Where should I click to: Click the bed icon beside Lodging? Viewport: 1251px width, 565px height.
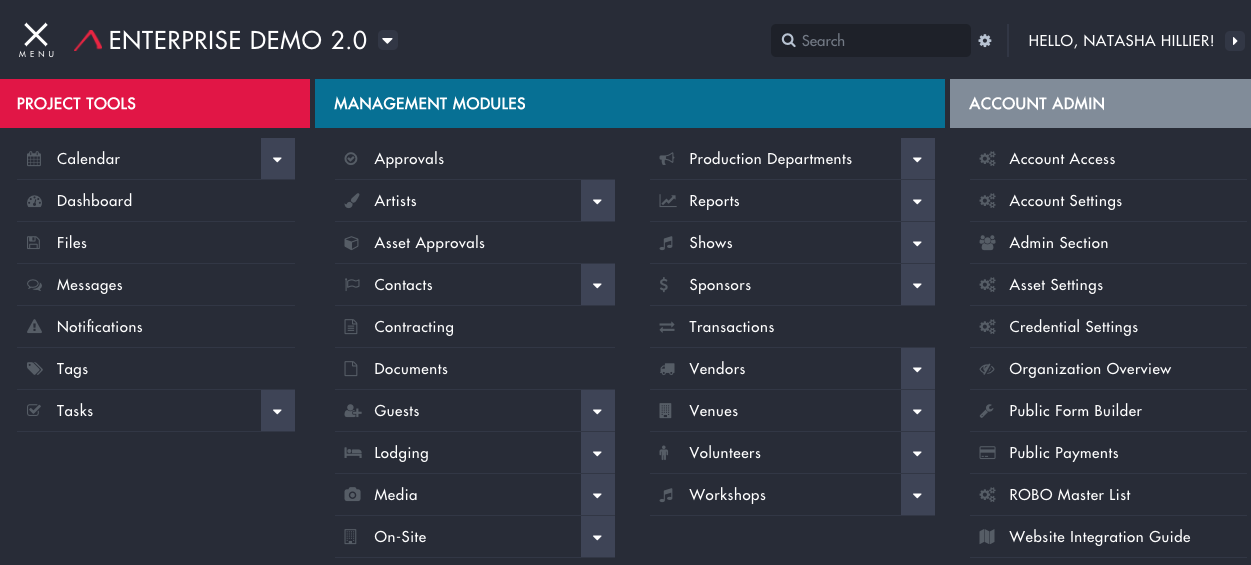[352, 453]
